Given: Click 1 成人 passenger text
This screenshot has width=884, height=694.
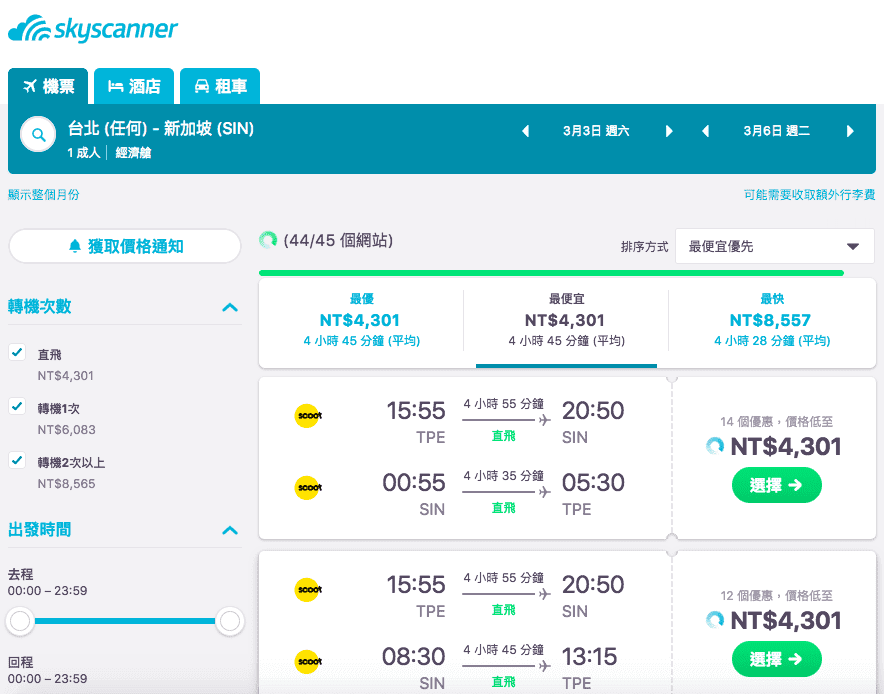Looking at the screenshot, I should 83,153.
